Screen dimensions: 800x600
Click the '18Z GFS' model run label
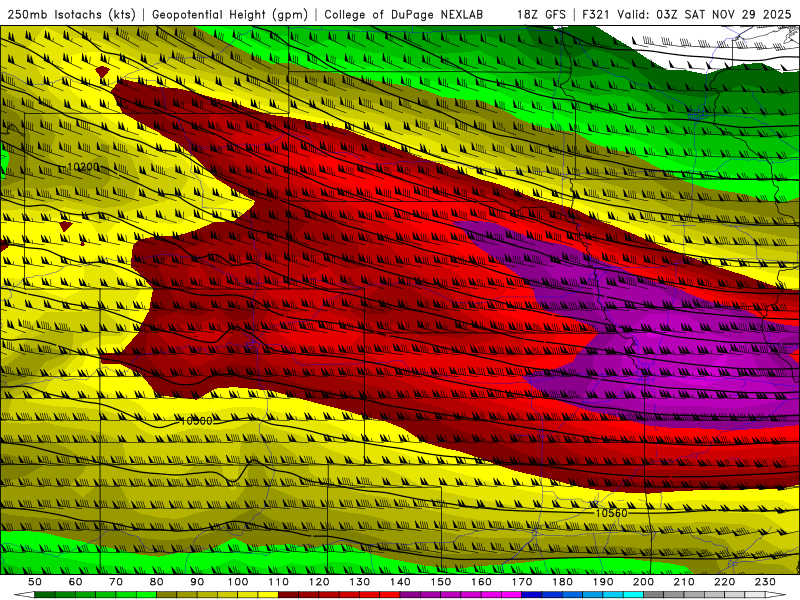pyautogui.click(x=541, y=14)
